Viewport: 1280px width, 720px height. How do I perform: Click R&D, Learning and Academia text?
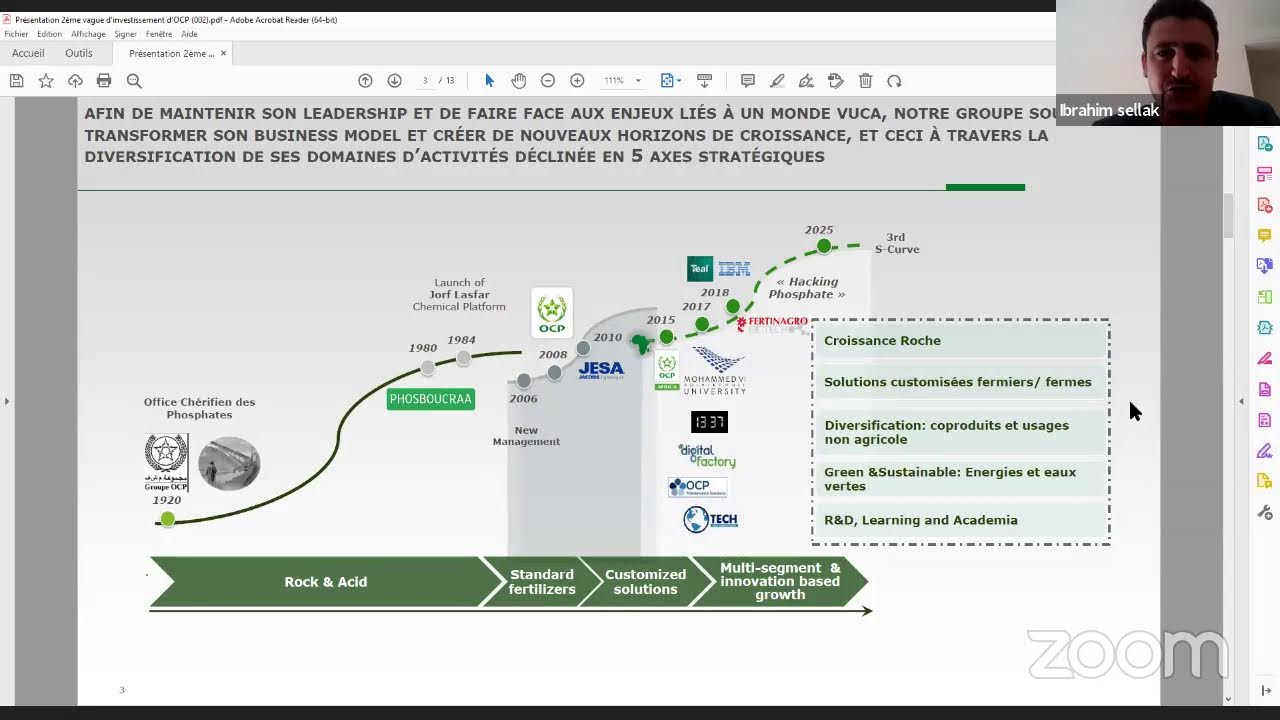pos(920,520)
